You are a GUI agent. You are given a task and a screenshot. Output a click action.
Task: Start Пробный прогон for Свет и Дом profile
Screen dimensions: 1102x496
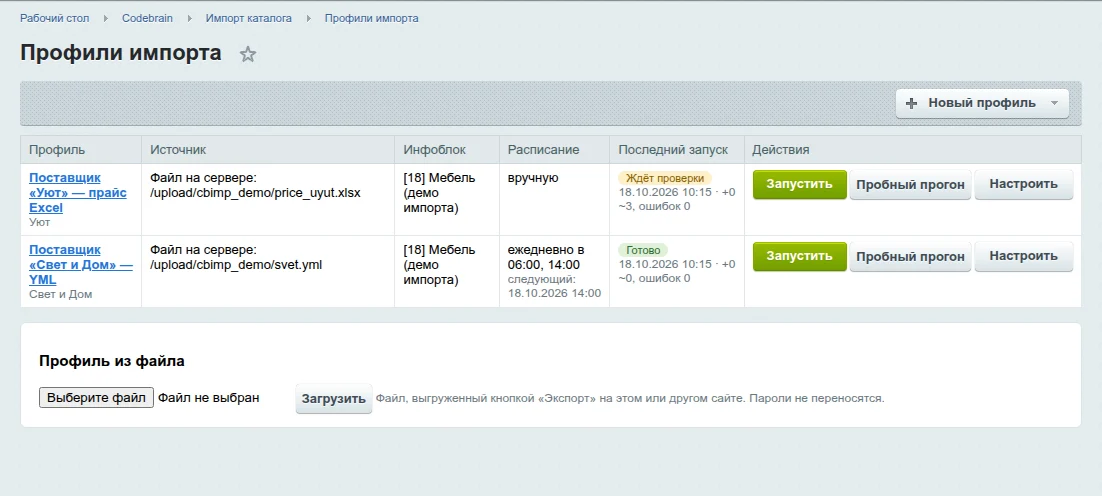coord(910,257)
